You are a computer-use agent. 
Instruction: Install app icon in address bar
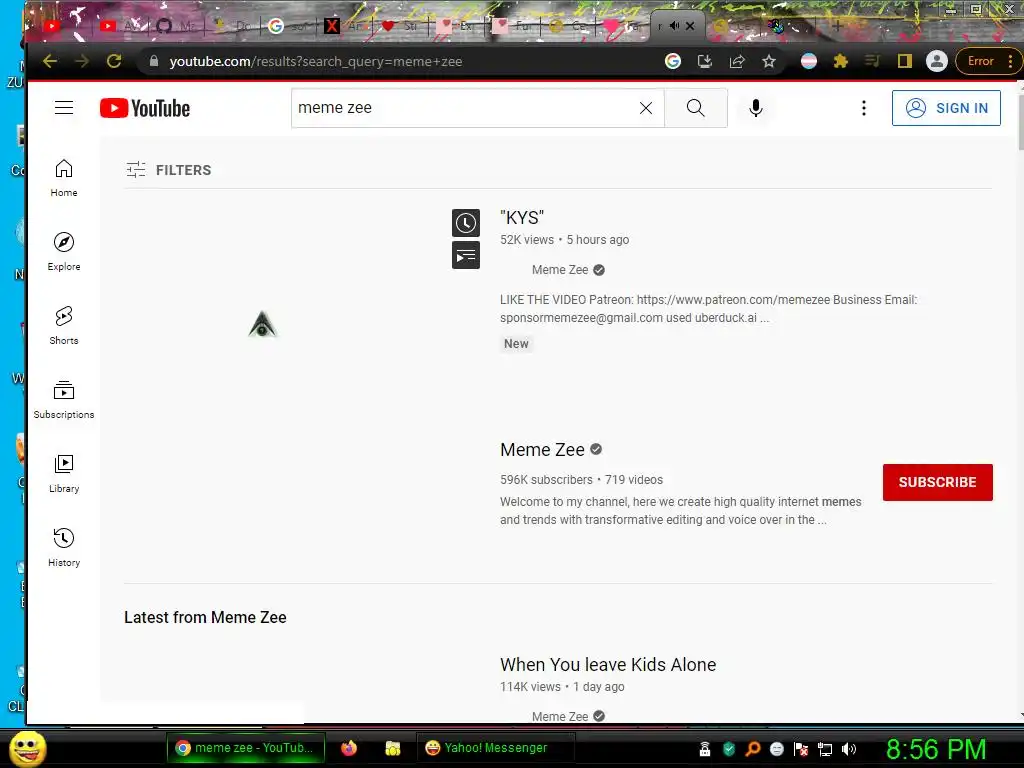tap(705, 61)
